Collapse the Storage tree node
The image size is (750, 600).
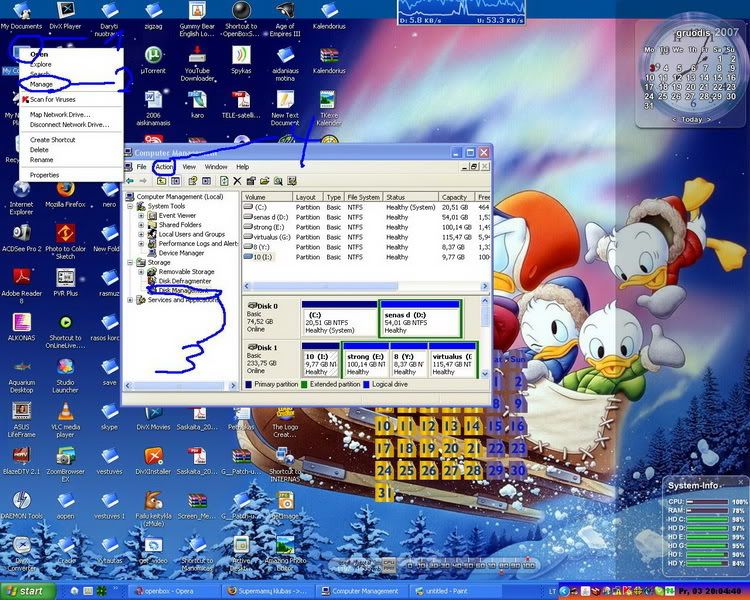(x=130, y=263)
